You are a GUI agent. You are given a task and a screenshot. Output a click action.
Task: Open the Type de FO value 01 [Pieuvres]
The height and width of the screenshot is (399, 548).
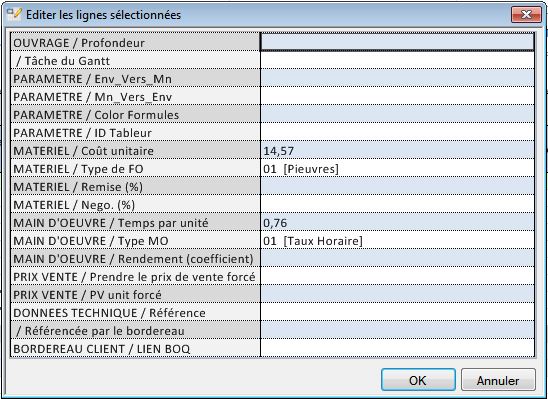tap(397, 168)
